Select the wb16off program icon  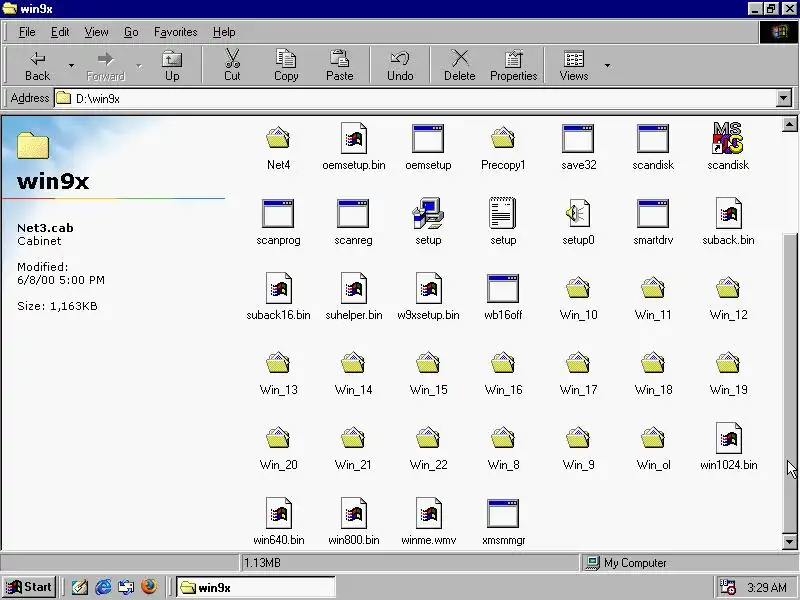click(503, 288)
